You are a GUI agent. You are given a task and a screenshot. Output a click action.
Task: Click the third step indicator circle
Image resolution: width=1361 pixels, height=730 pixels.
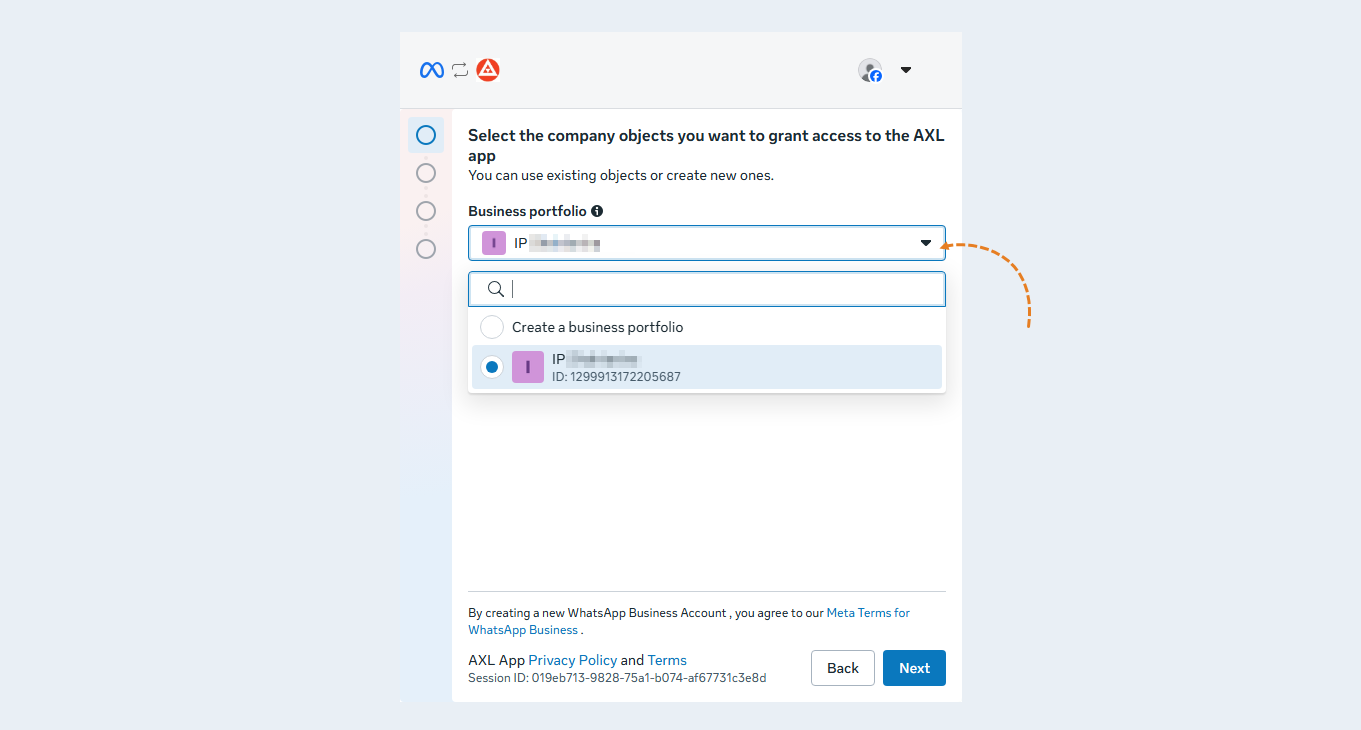click(x=426, y=211)
